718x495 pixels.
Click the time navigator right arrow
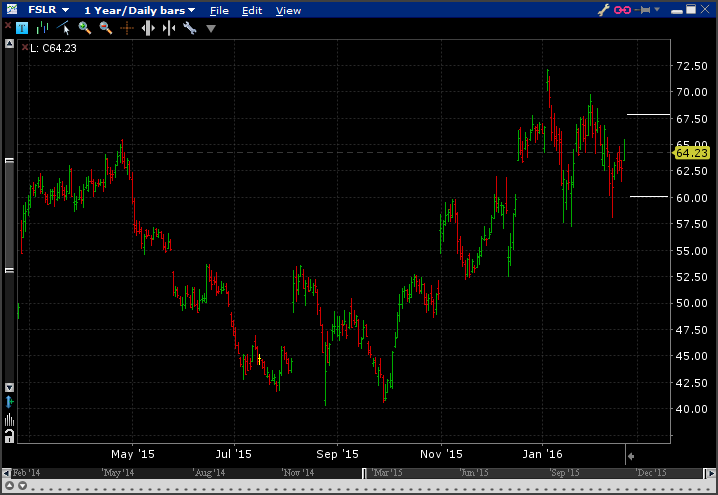point(711,473)
